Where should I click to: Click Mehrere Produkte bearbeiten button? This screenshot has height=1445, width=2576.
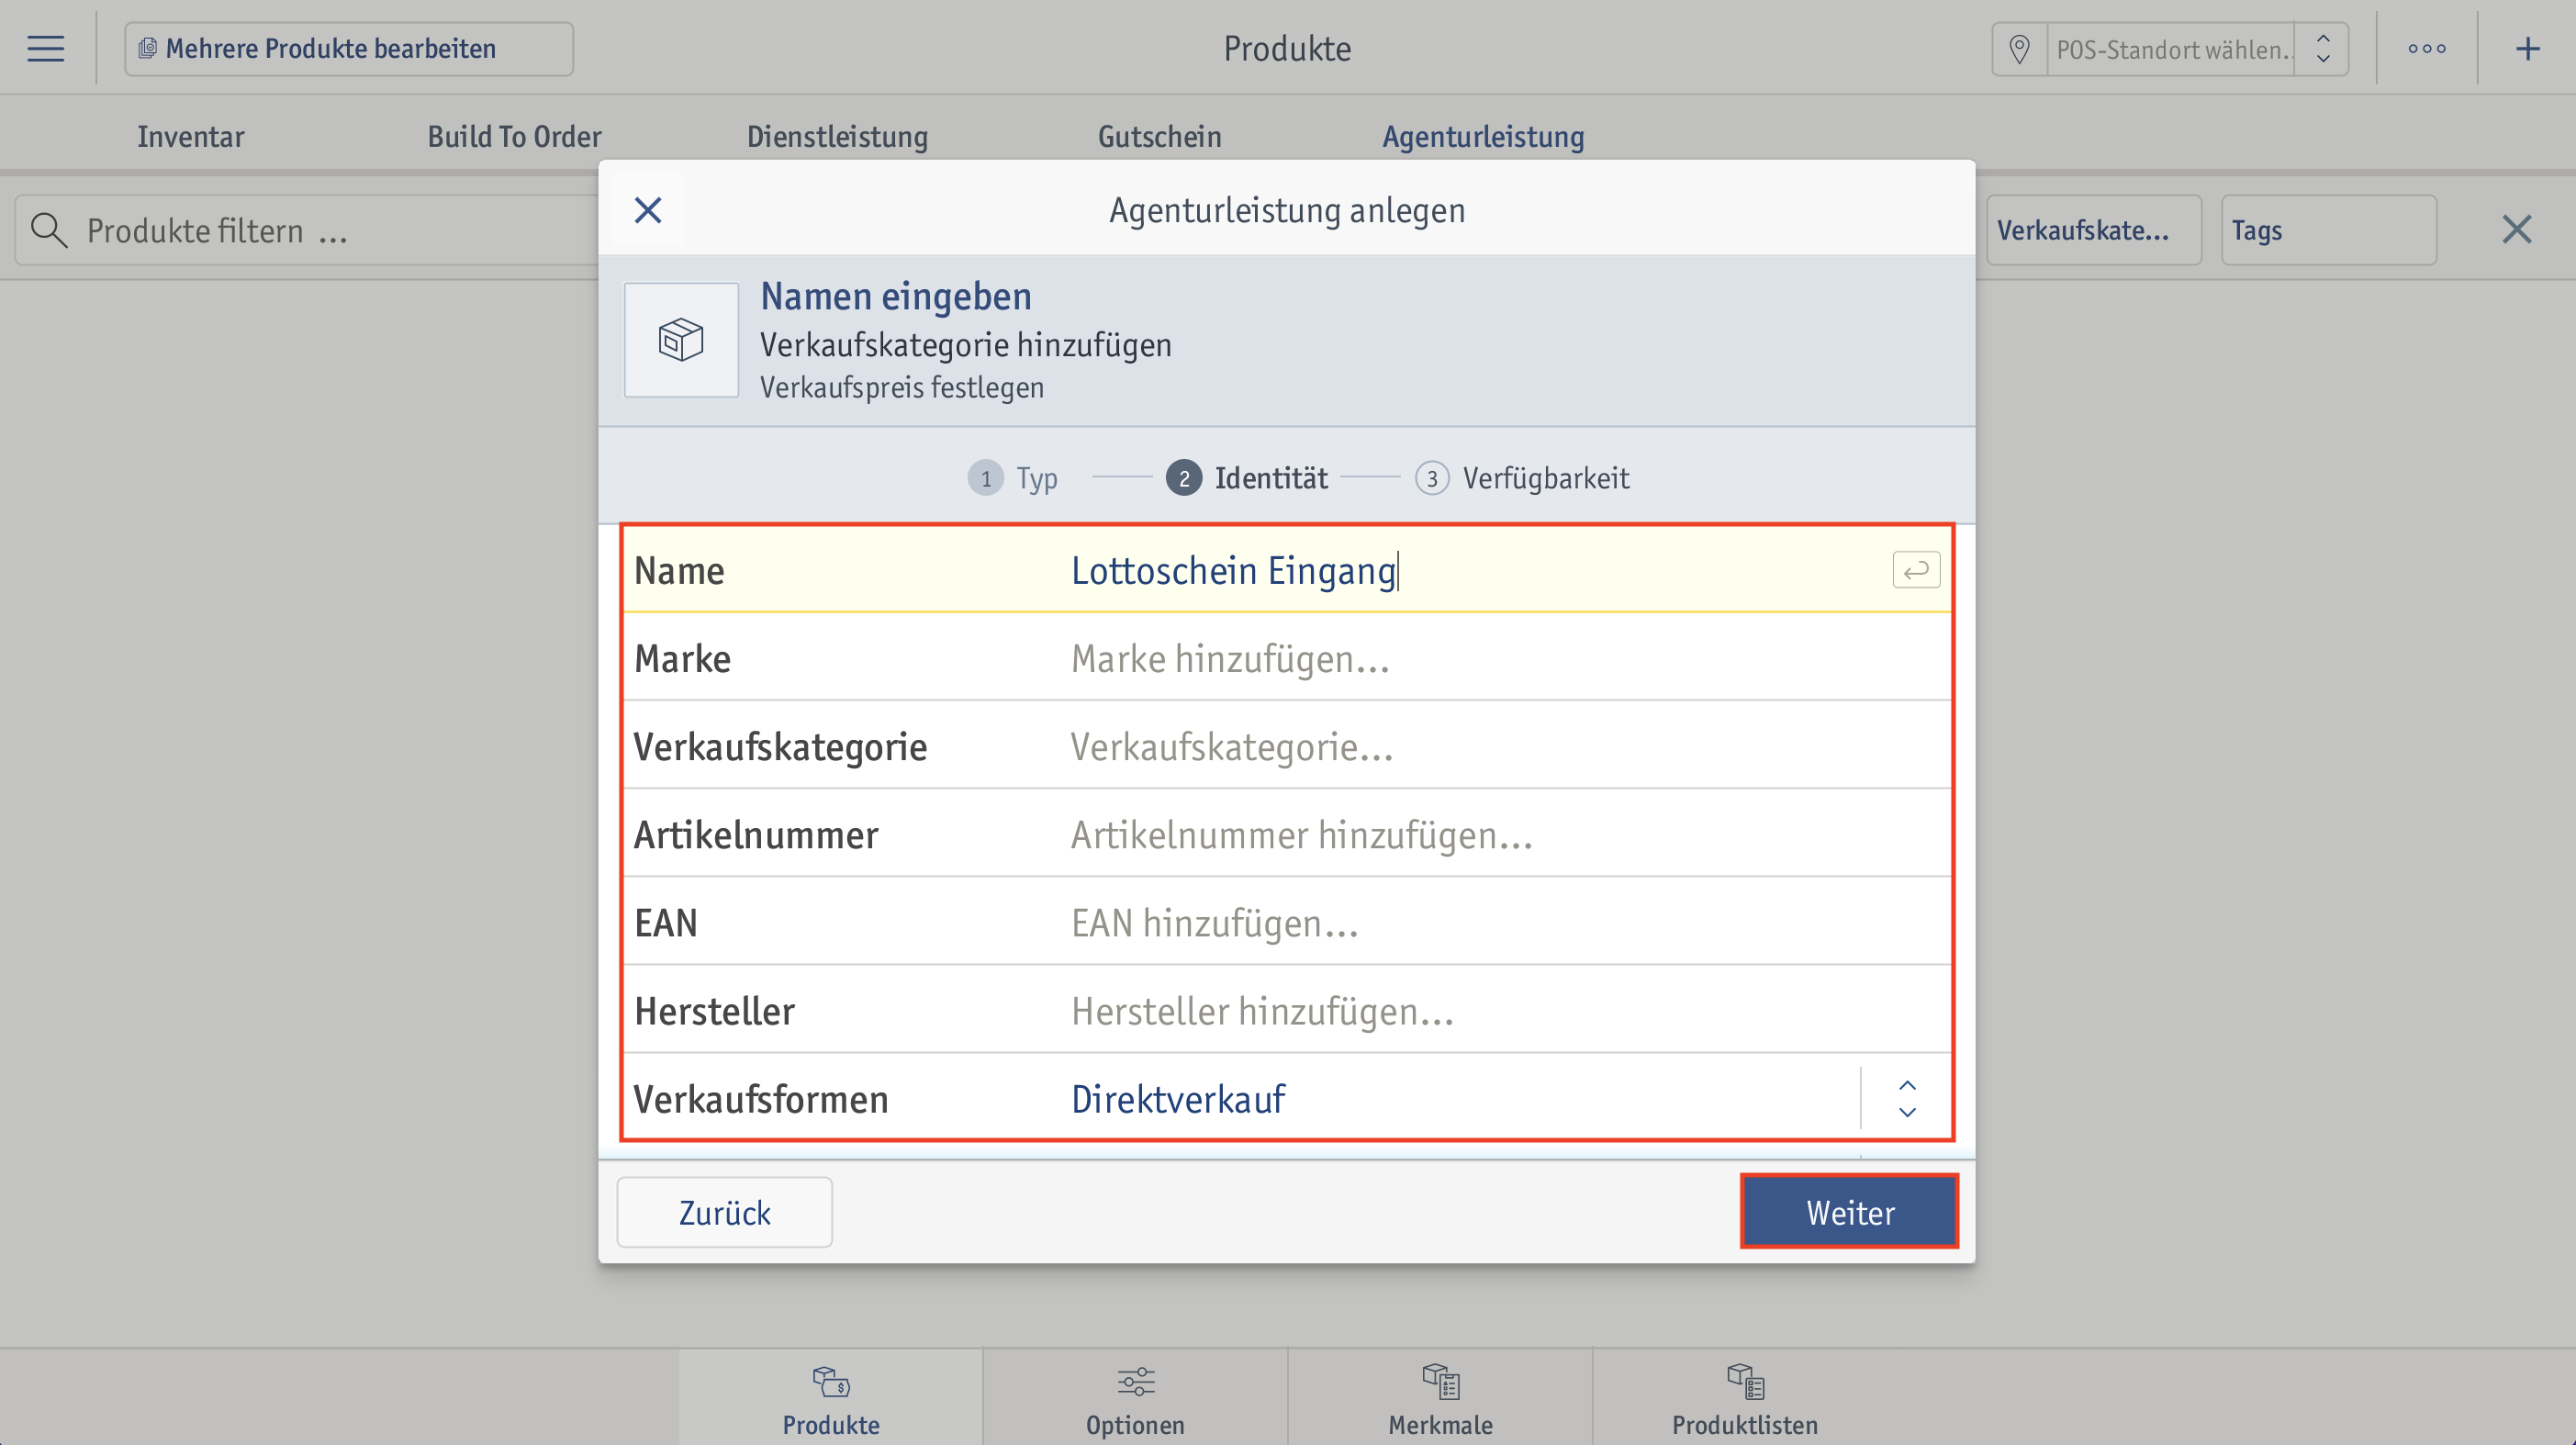[x=349, y=49]
